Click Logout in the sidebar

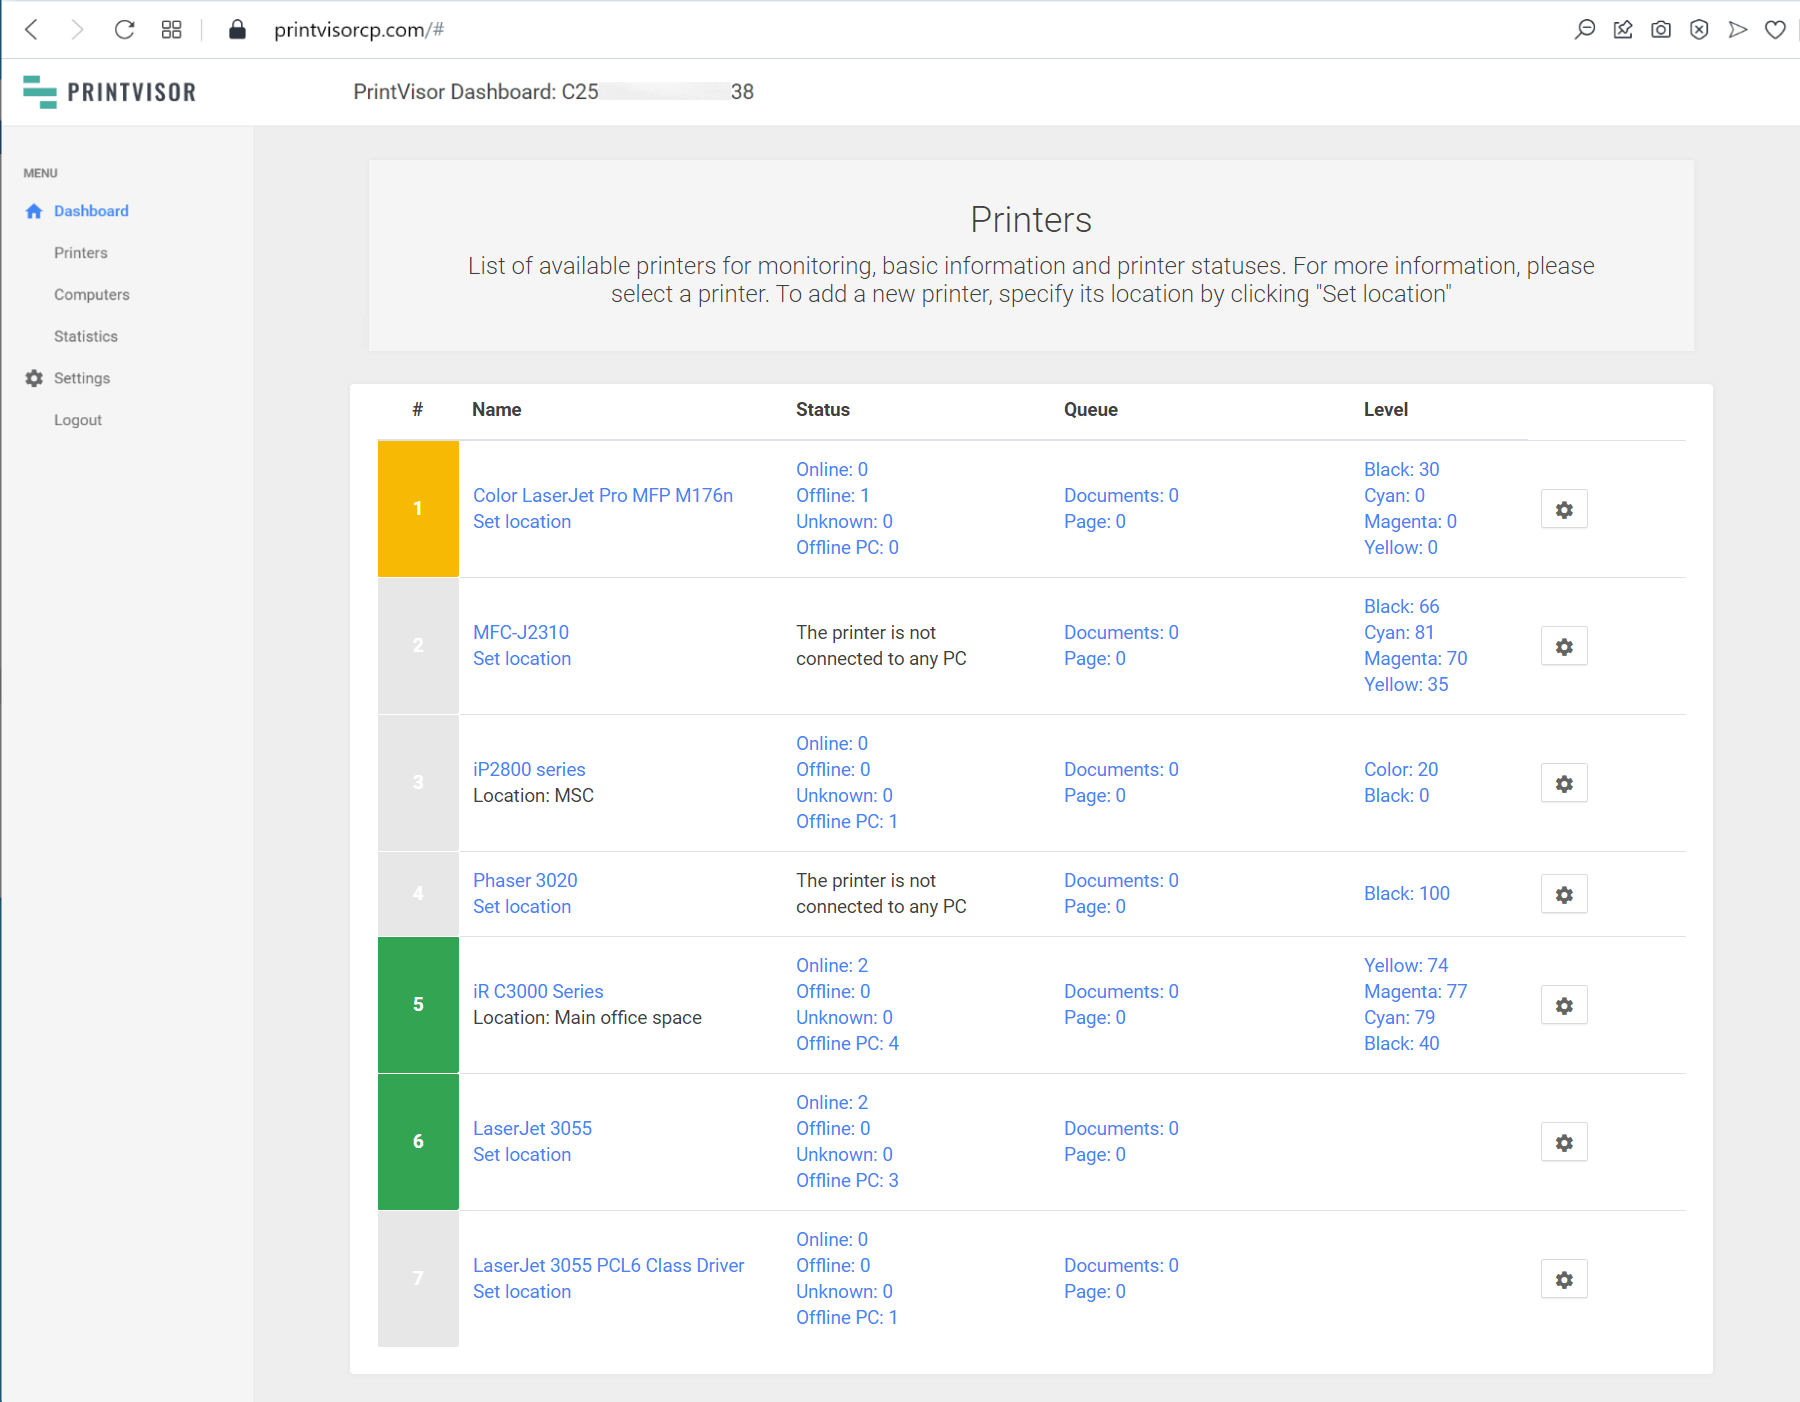click(x=78, y=421)
